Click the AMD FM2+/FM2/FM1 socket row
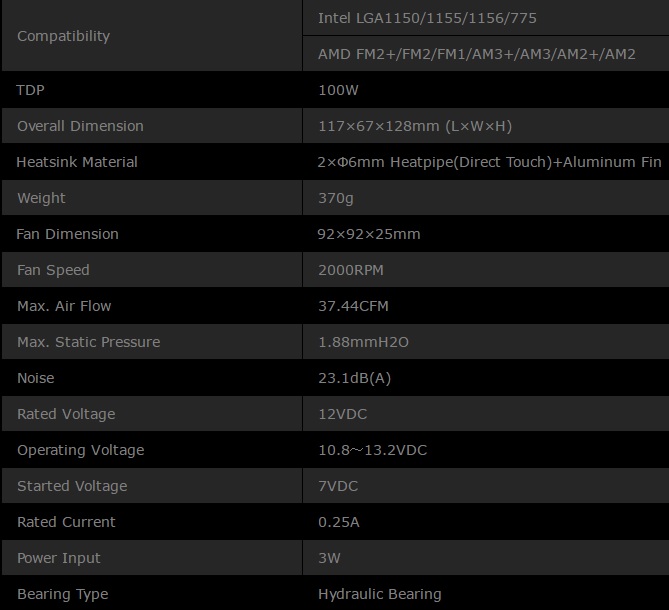669x610 pixels. click(x=476, y=54)
